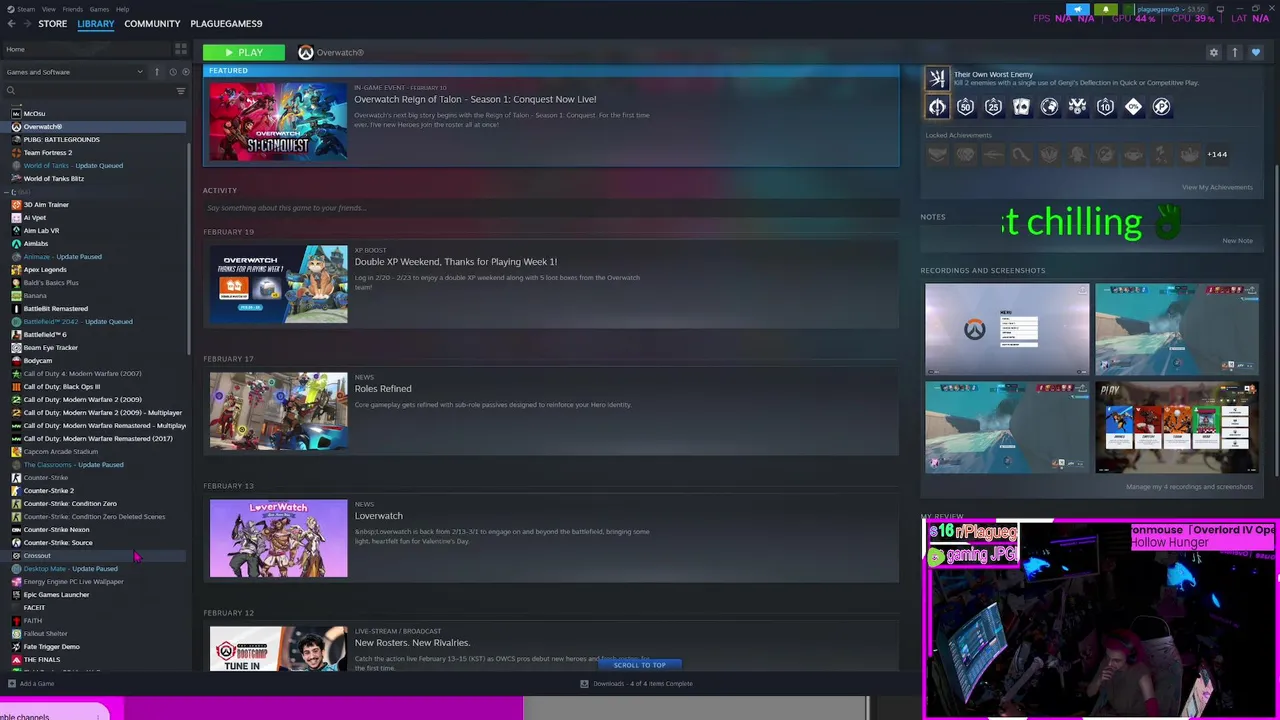Click the activity status input field
1280x720 pixels.
pyautogui.click(x=551, y=208)
